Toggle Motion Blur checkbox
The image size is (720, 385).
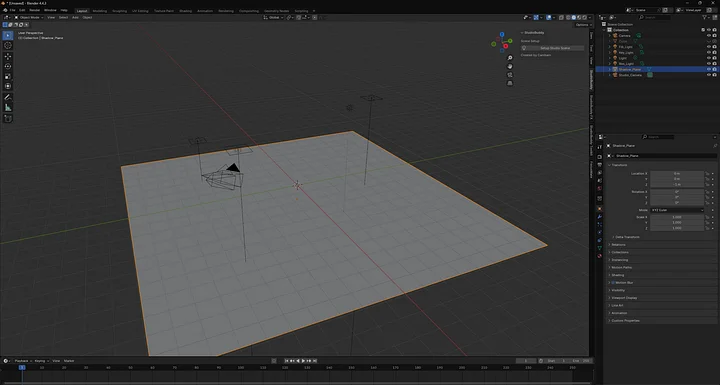[x=613, y=283]
